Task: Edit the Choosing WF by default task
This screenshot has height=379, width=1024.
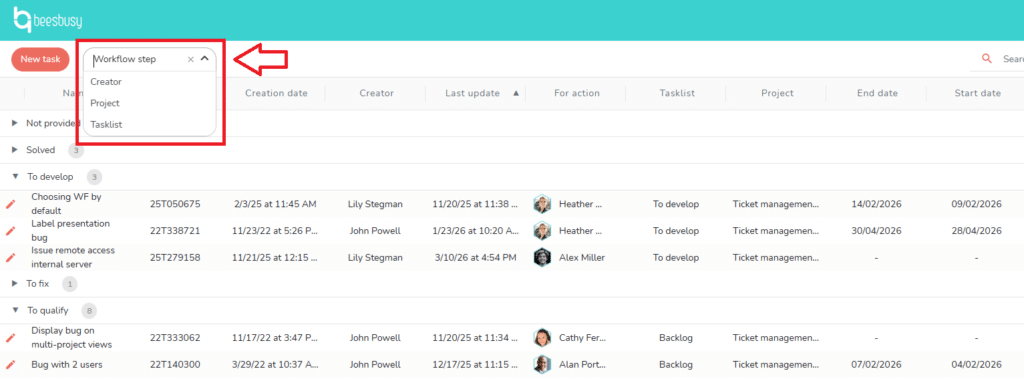Action: tap(10, 205)
